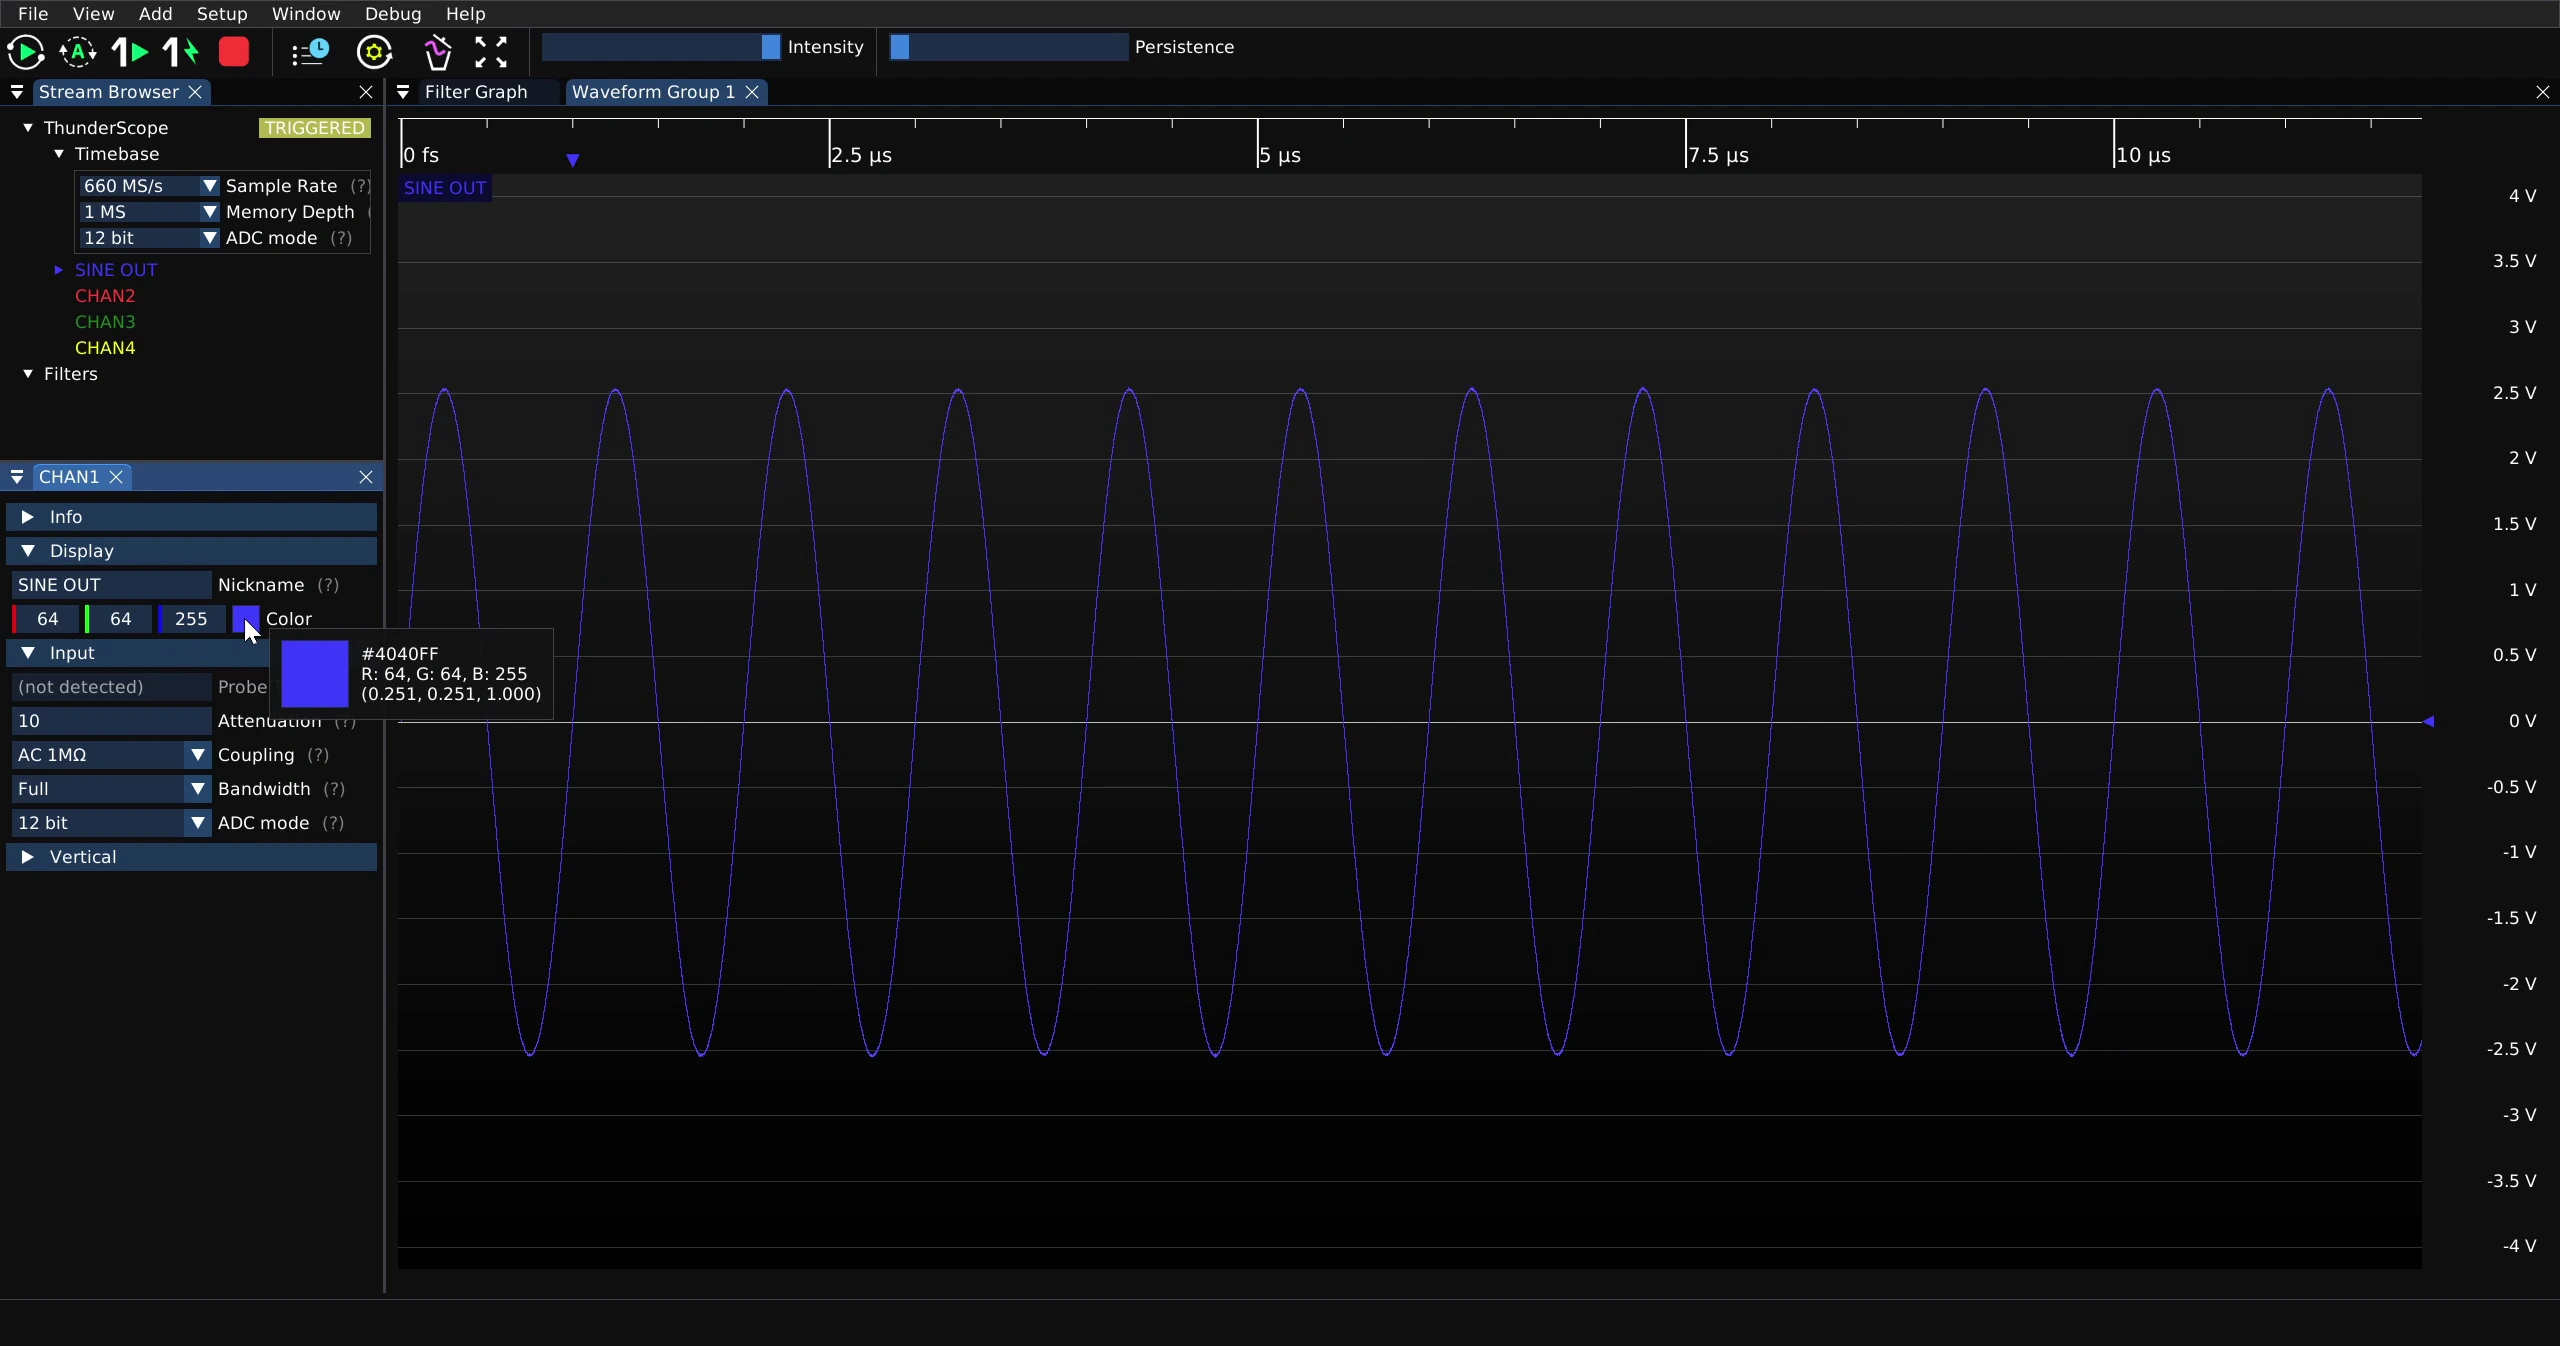
Task: Clear persistence with the bucket icon
Action: tap(437, 52)
